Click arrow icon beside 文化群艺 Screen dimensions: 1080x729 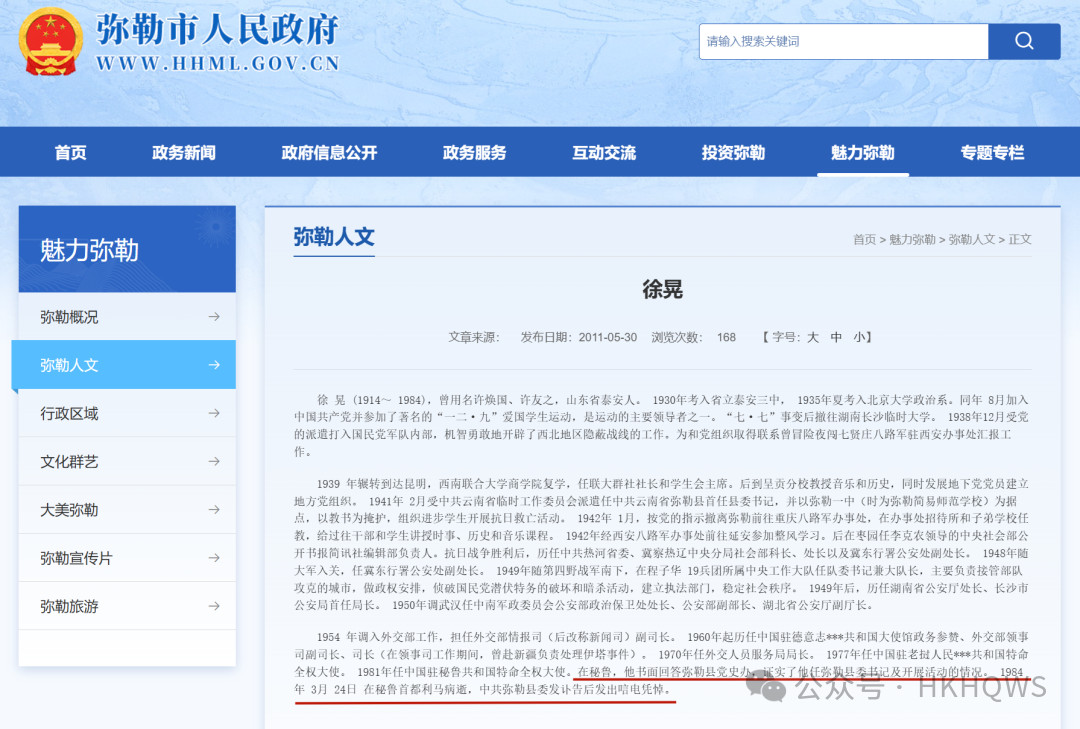pyautogui.click(x=213, y=462)
